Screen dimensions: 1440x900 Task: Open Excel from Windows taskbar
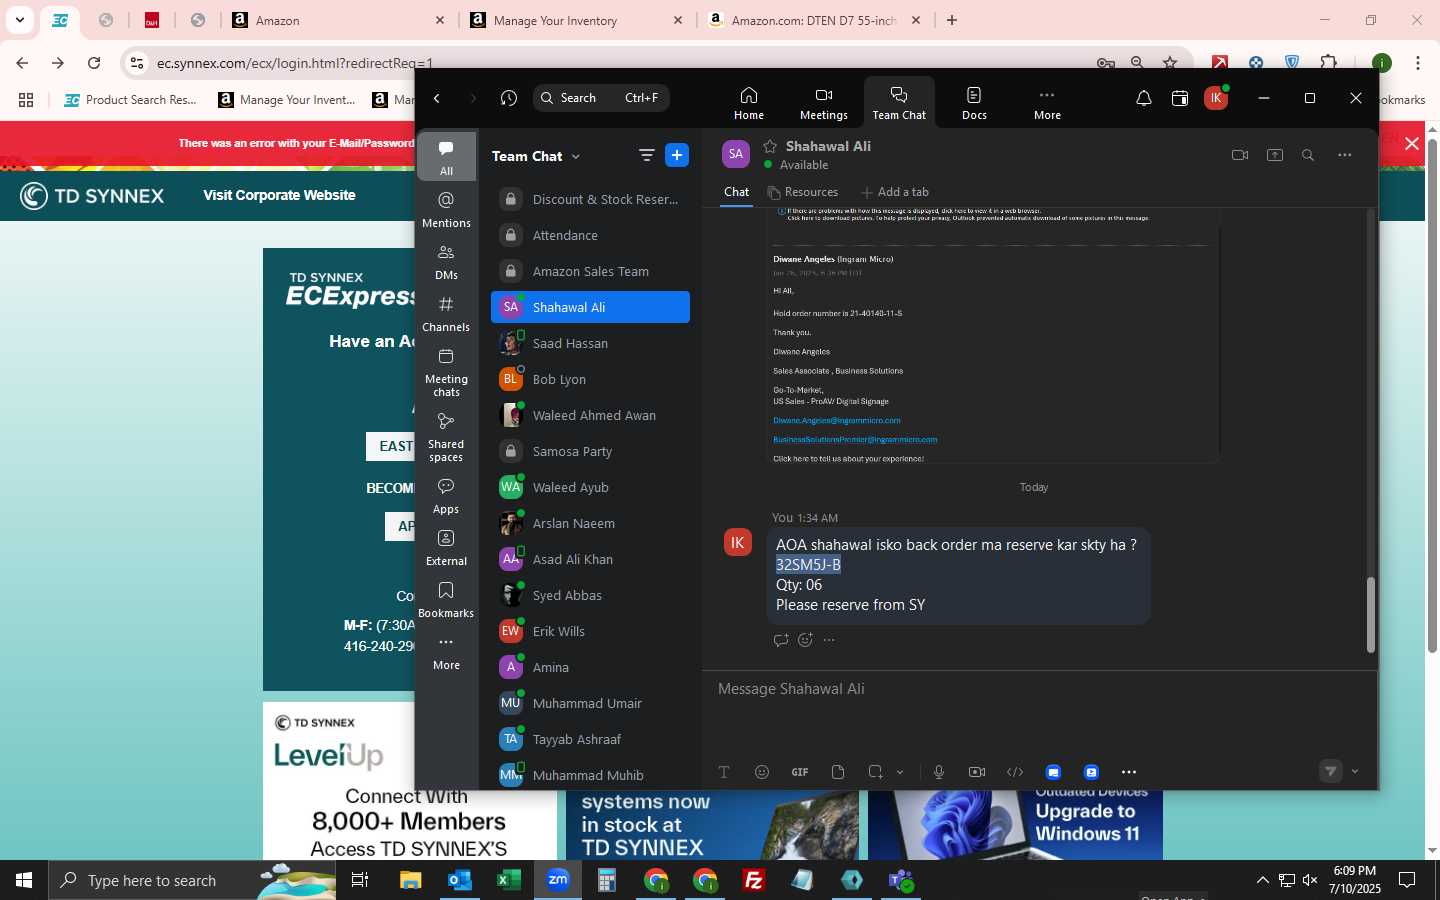pos(509,880)
